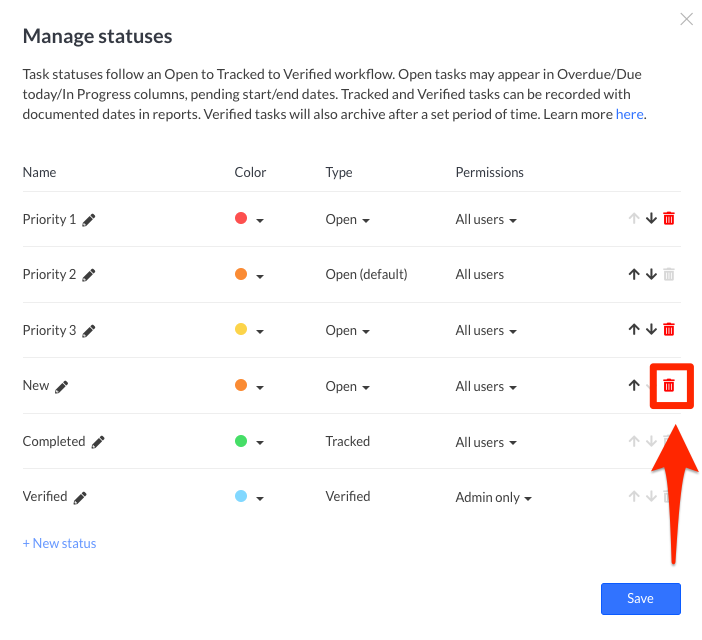Delete the New status with trash icon
The height and width of the screenshot is (640, 702).
tap(669, 386)
